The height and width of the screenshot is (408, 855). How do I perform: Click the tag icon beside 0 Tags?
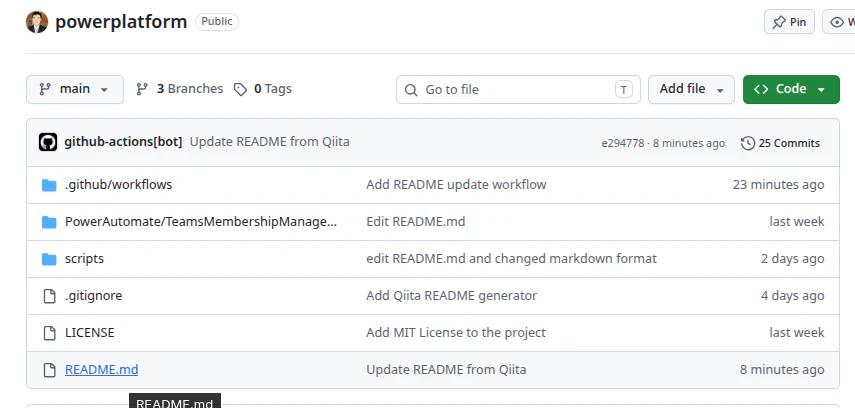(240, 89)
